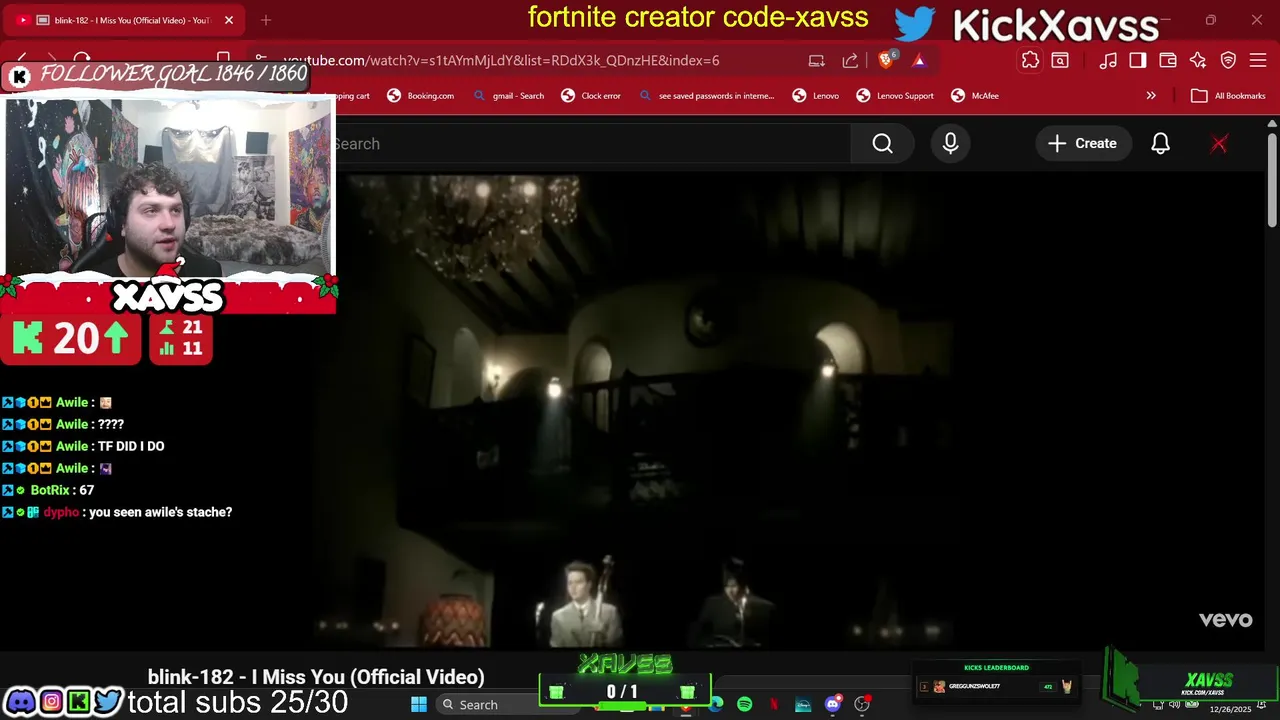Image resolution: width=1280 pixels, height=720 pixels.
Task: Click the video title 'blink-182 - I Miss You (Official Video)'
Action: tap(316, 677)
